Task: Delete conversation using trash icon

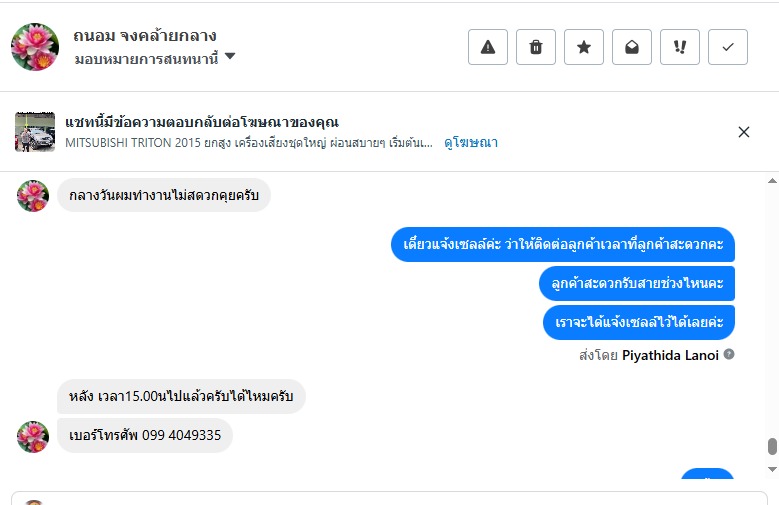Action: (536, 47)
